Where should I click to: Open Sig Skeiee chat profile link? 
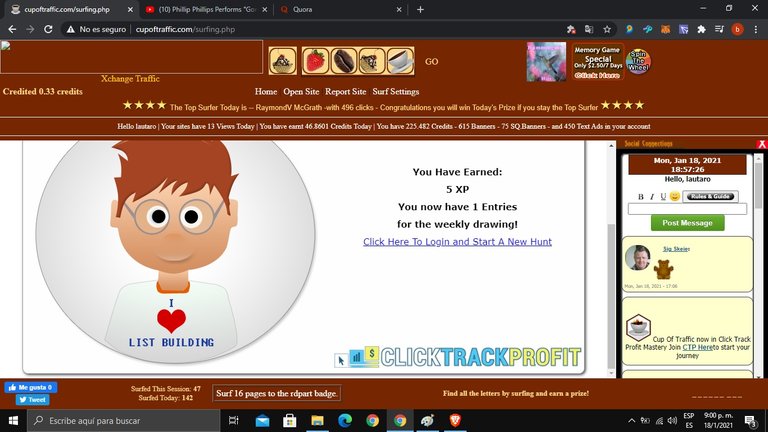click(676, 249)
